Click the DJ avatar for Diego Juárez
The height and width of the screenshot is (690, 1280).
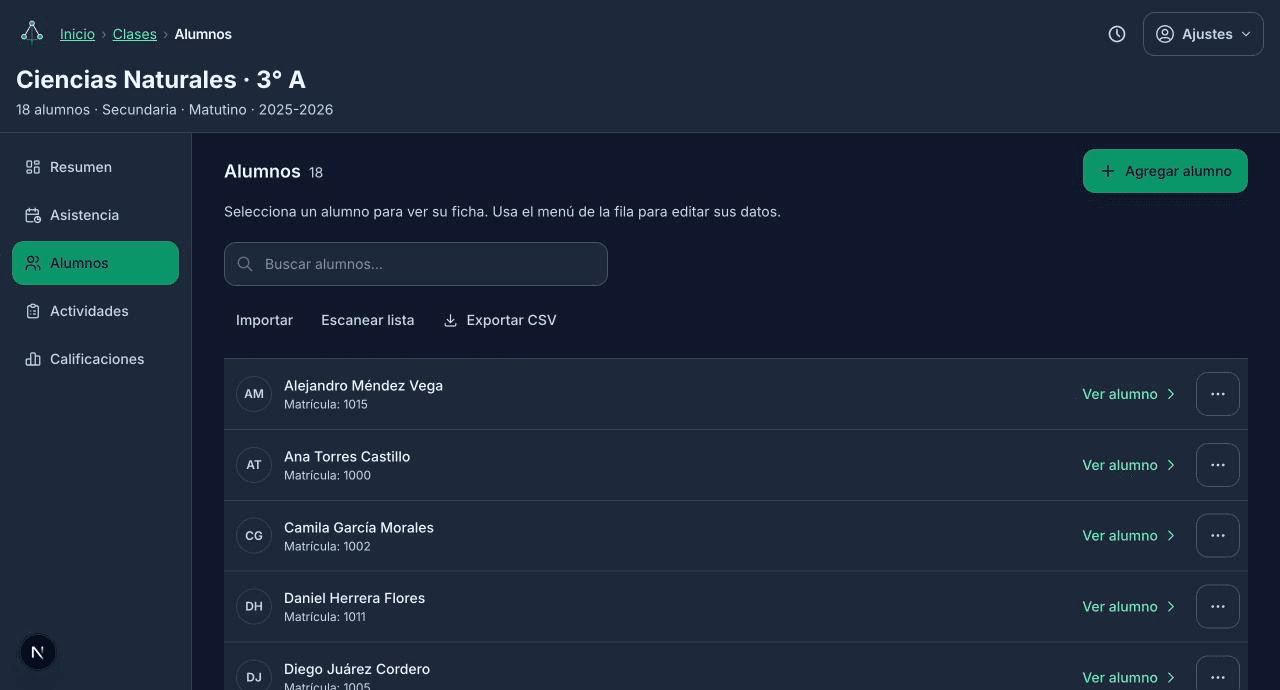click(254, 677)
